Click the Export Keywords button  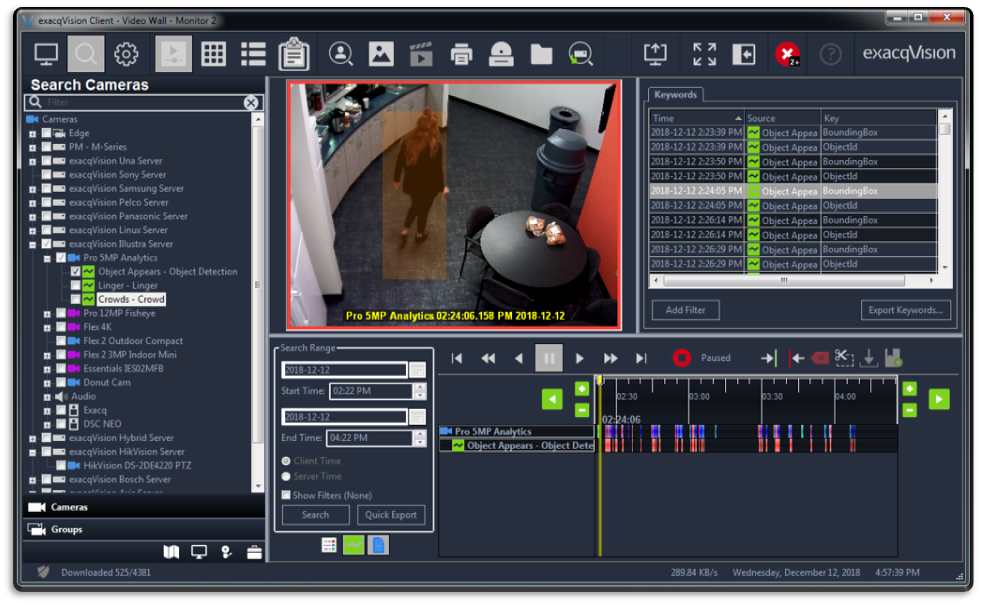pyautogui.click(x=905, y=310)
